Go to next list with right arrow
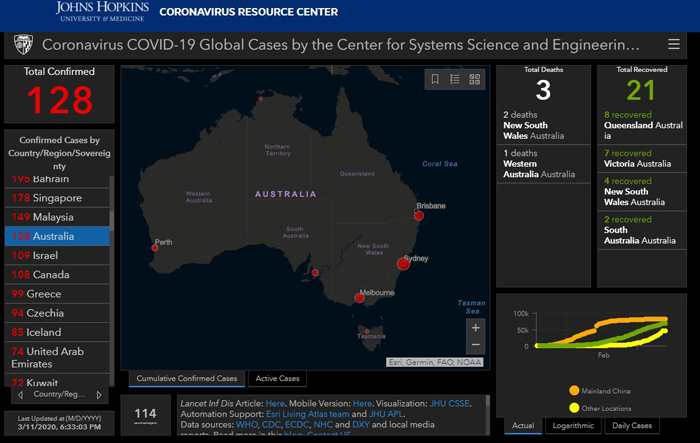The width and height of the screenshot is (700, 443). pos(99,395)
